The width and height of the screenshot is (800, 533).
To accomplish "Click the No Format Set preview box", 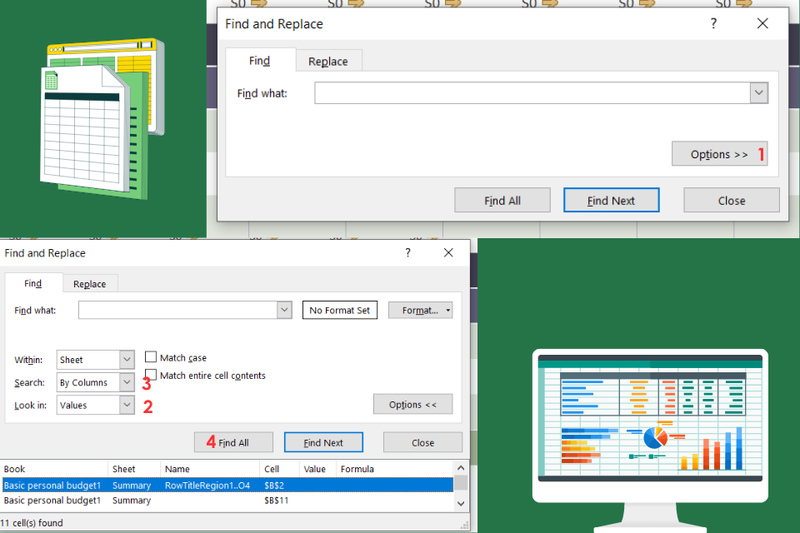I will click(x=340, y=310).
